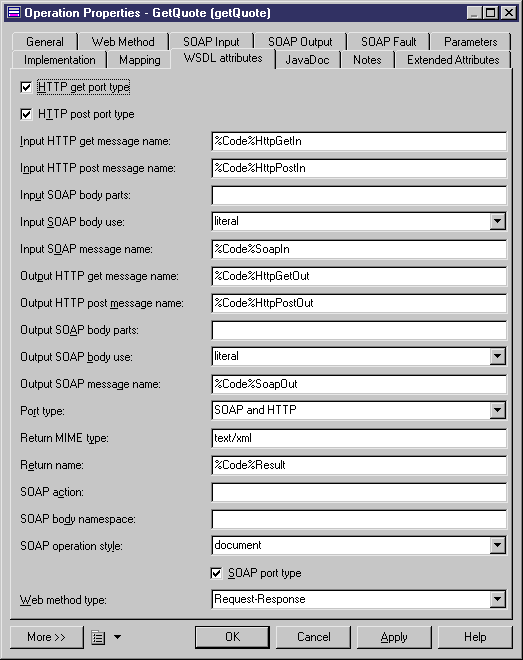Expand the Input SOAP body use dropdown
Screen dimensions: 523x660
click(x=497, y=221)
